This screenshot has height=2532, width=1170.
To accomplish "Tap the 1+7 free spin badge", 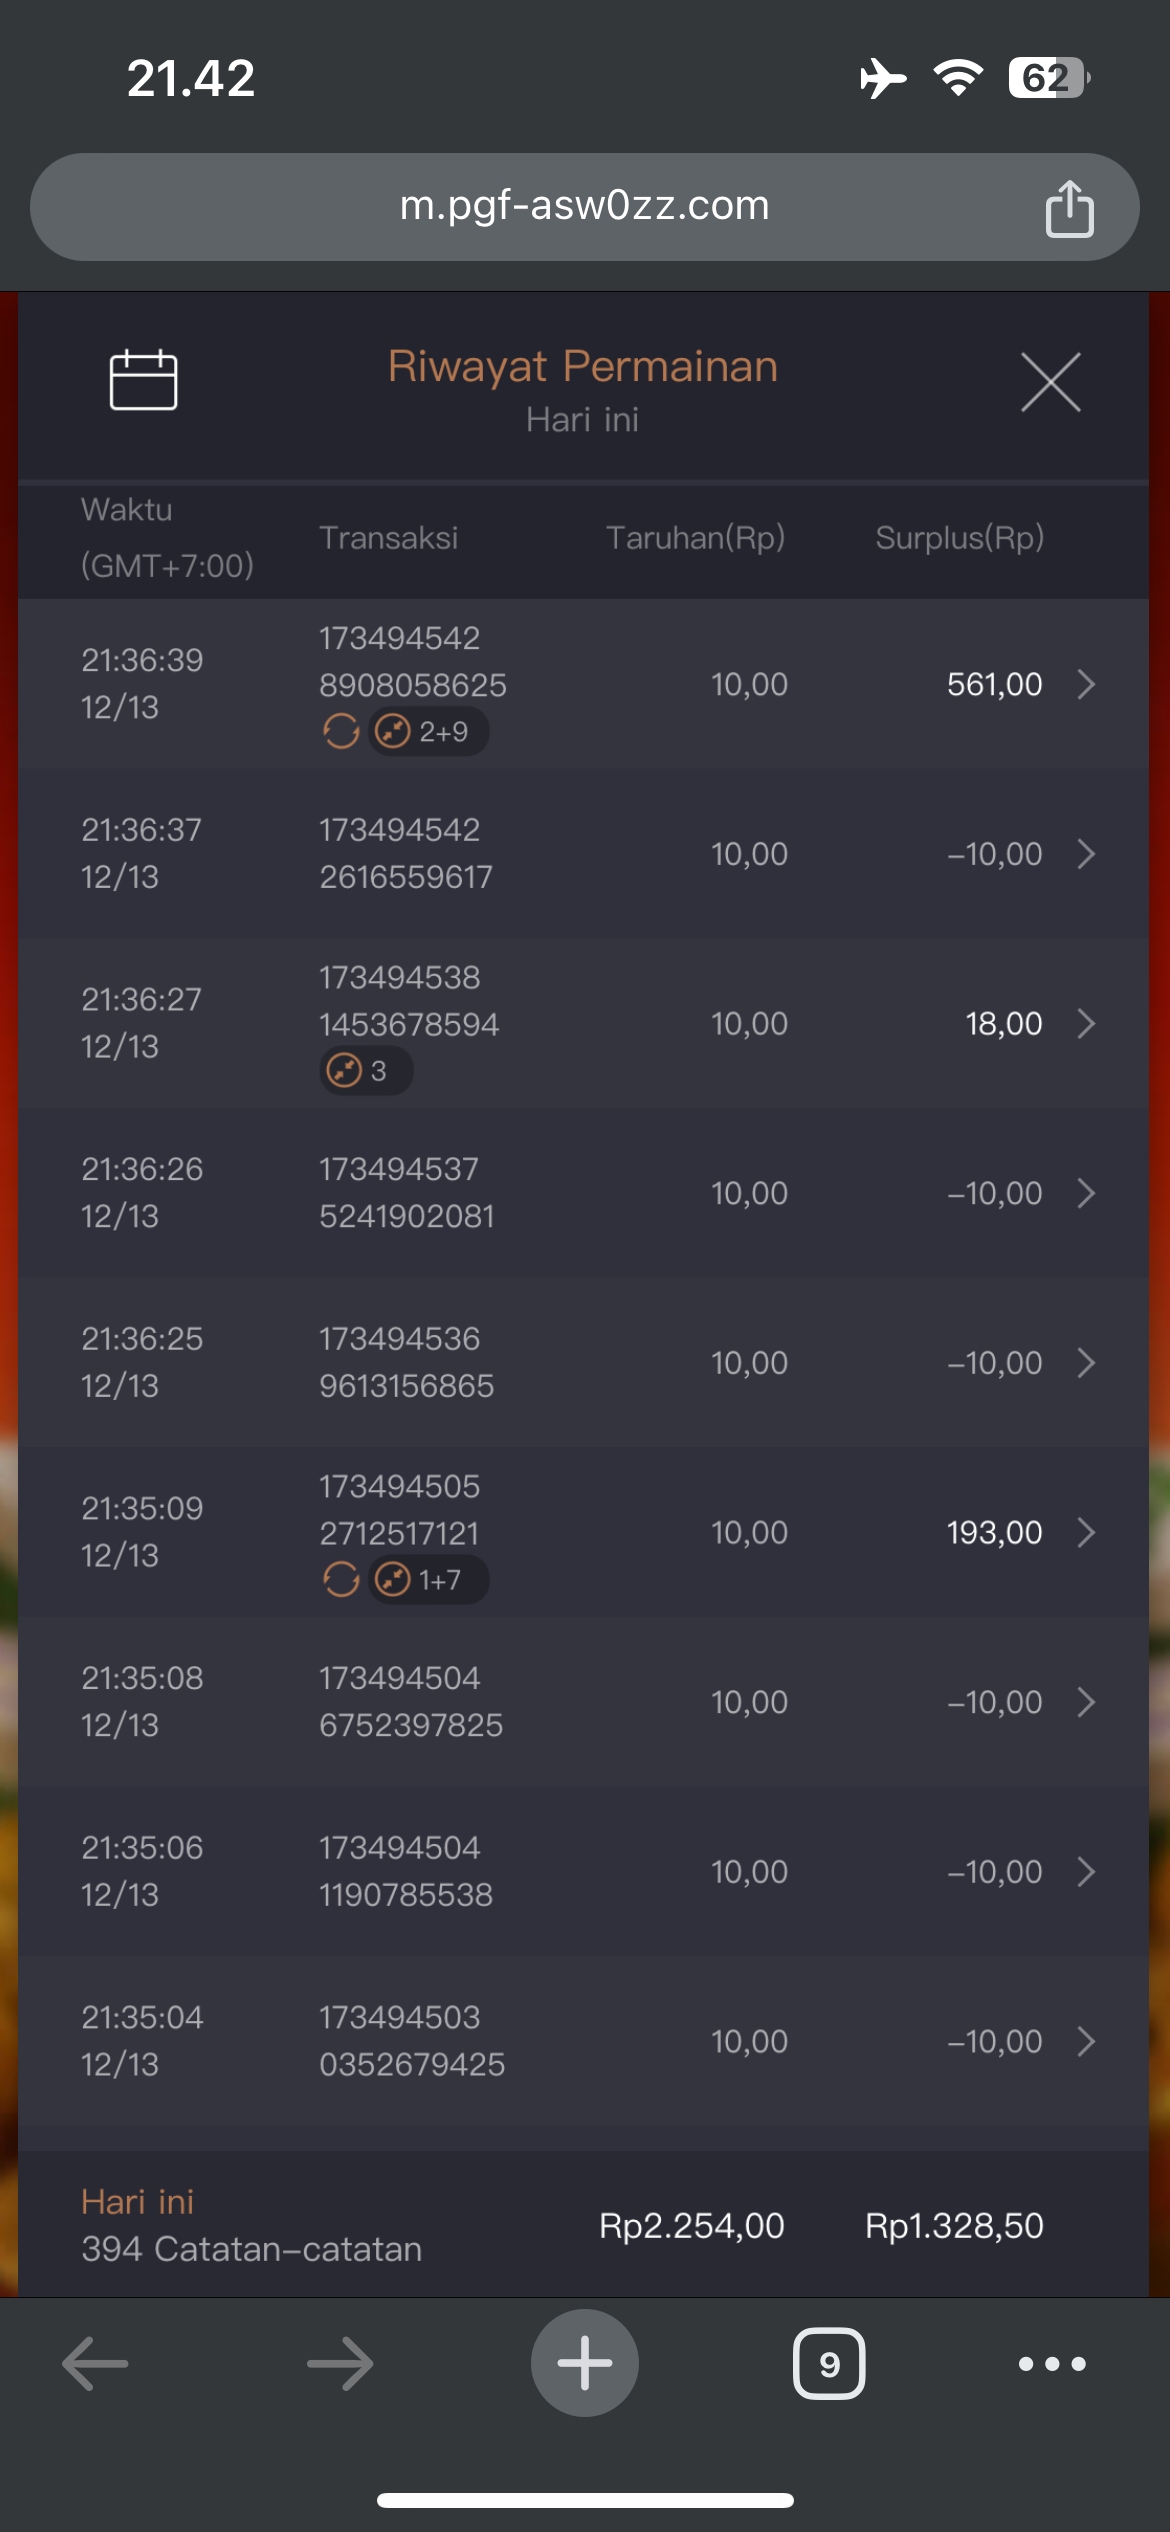I will (x=428, y=1580).
